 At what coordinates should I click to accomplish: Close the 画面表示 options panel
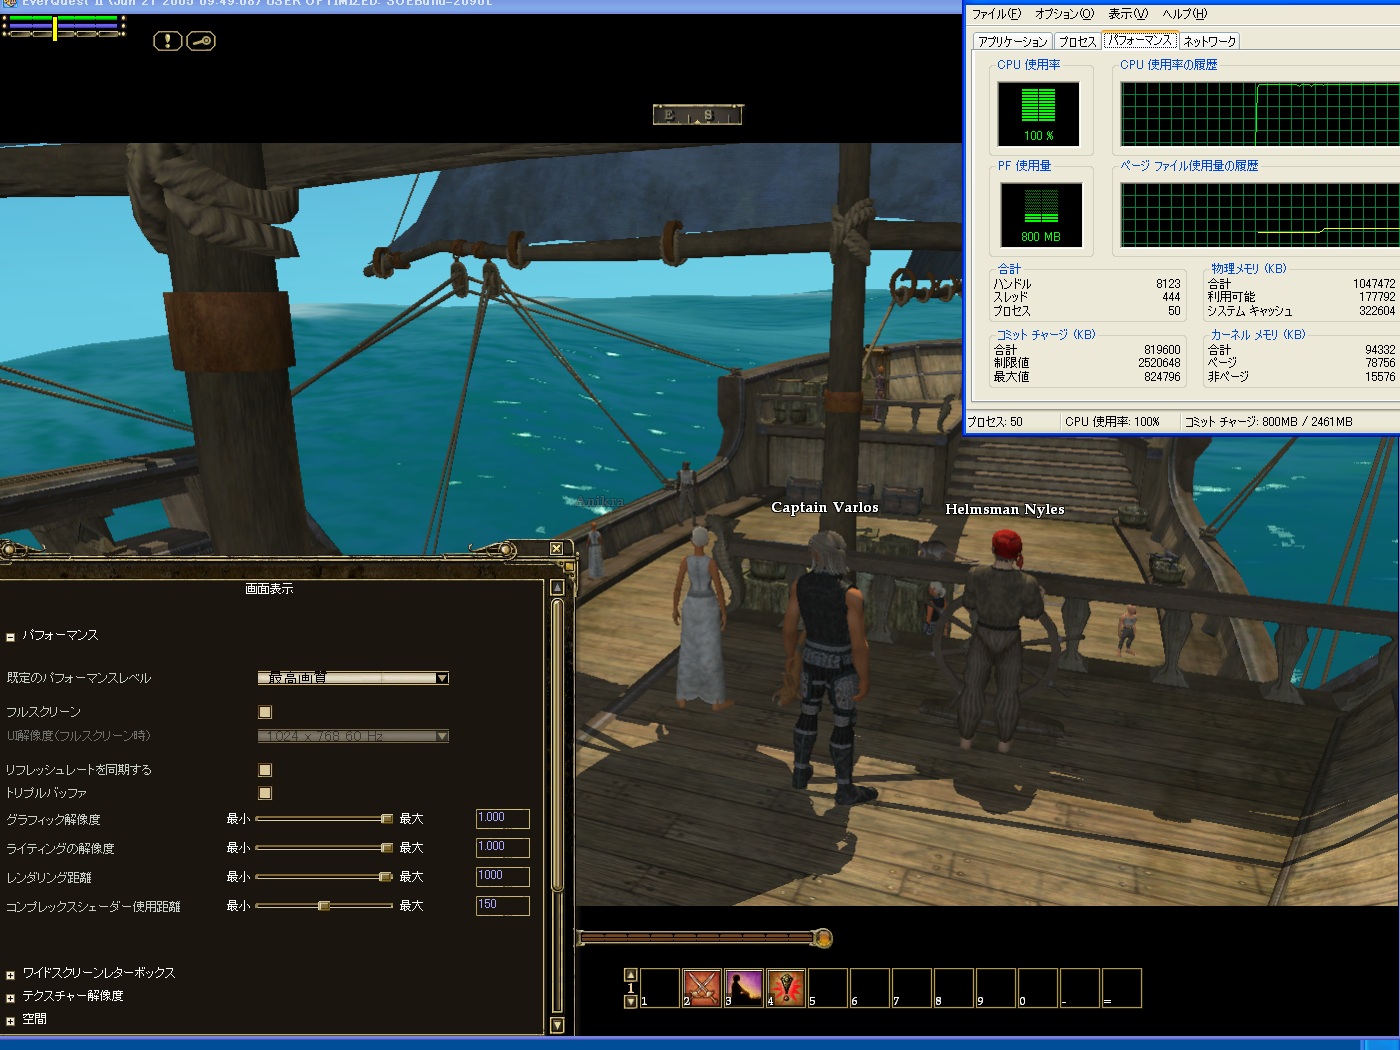(x=556, y=548)
